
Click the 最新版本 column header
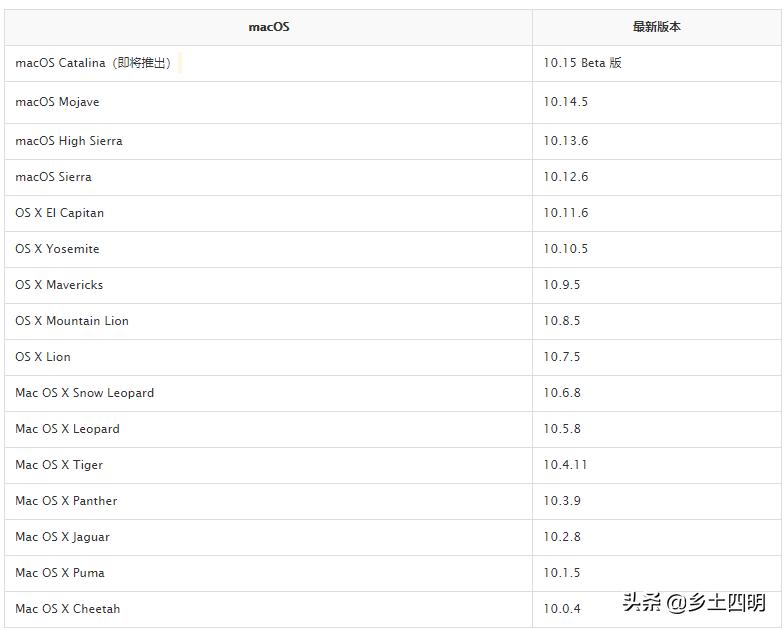pos(656,27)
